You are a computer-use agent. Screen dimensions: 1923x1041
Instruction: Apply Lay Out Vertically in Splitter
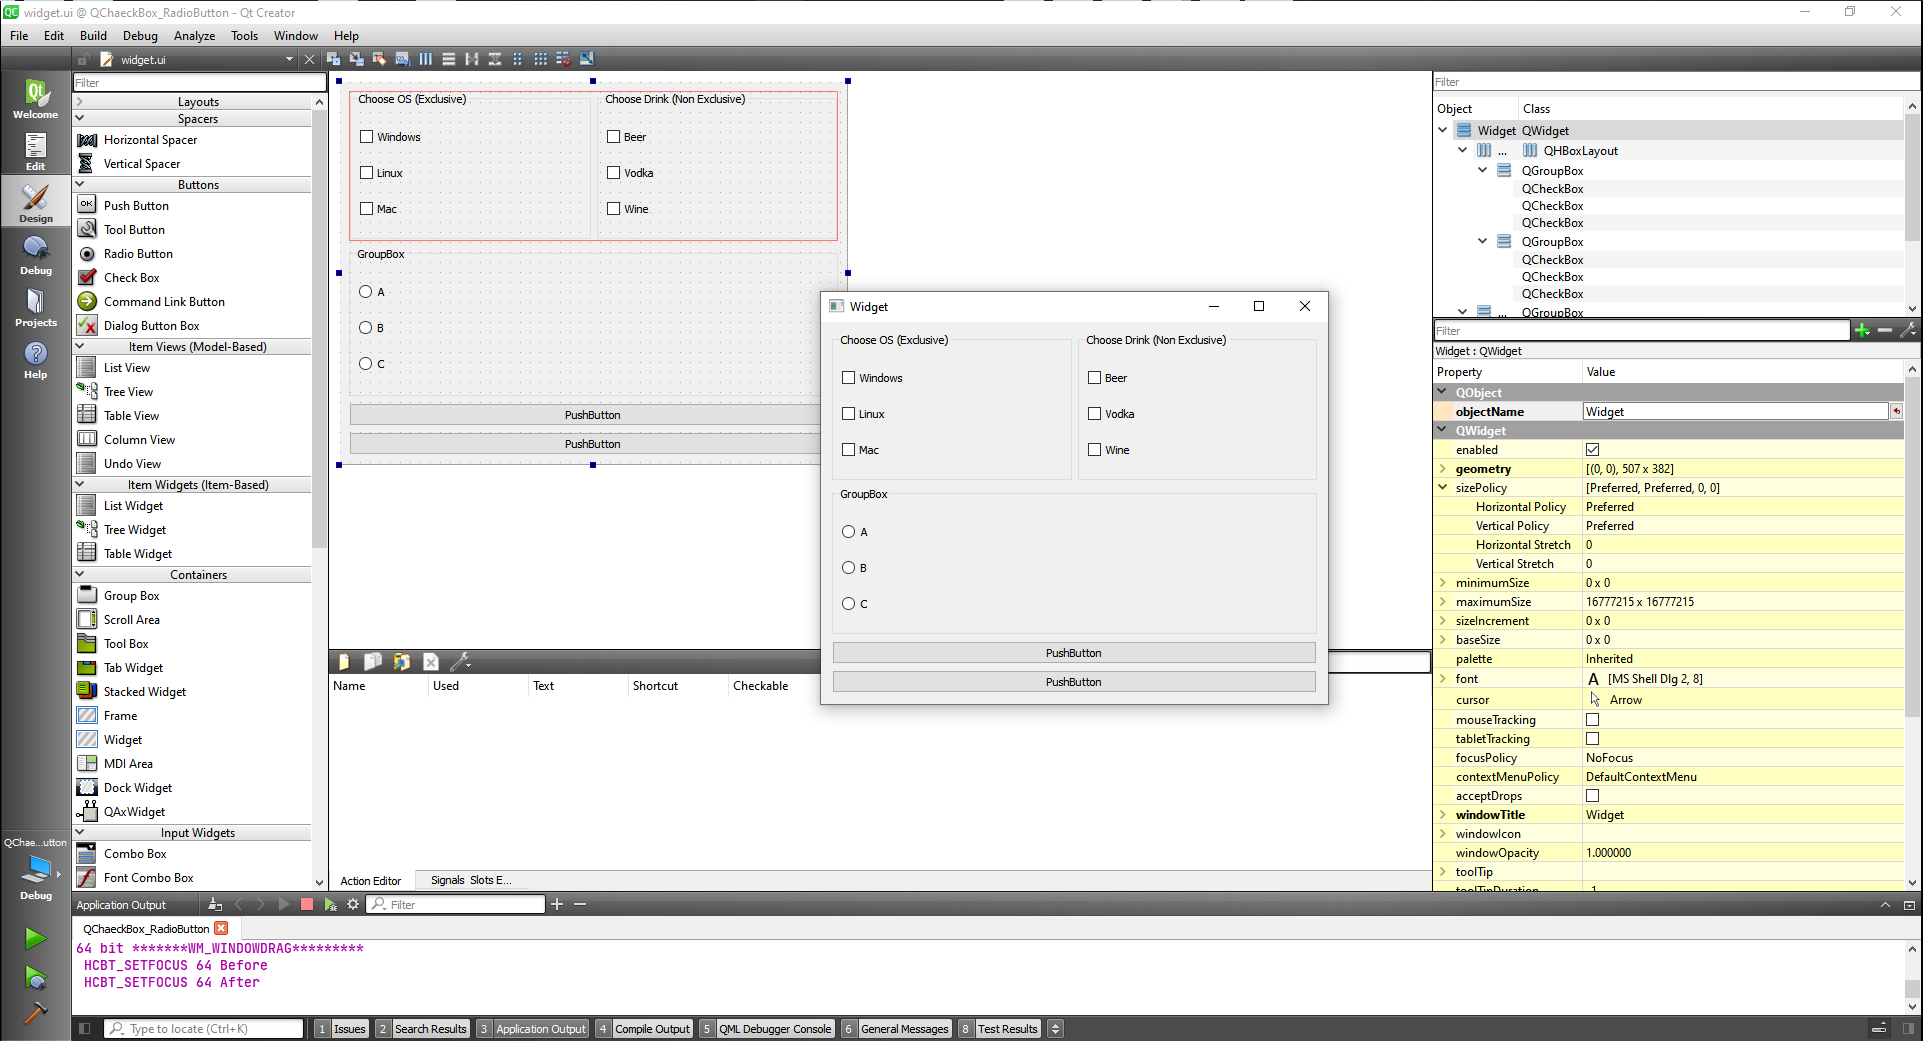(495, 59)
